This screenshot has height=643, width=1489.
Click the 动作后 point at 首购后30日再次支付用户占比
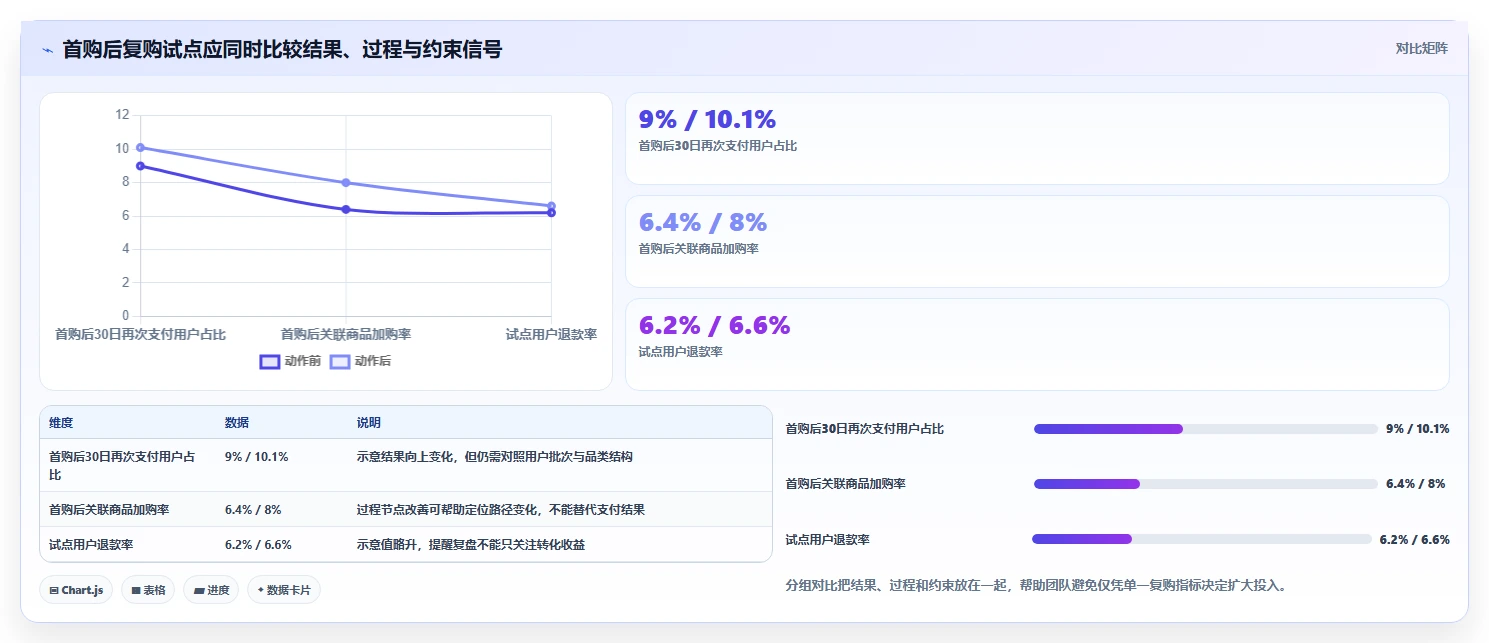tap(141, 148)
